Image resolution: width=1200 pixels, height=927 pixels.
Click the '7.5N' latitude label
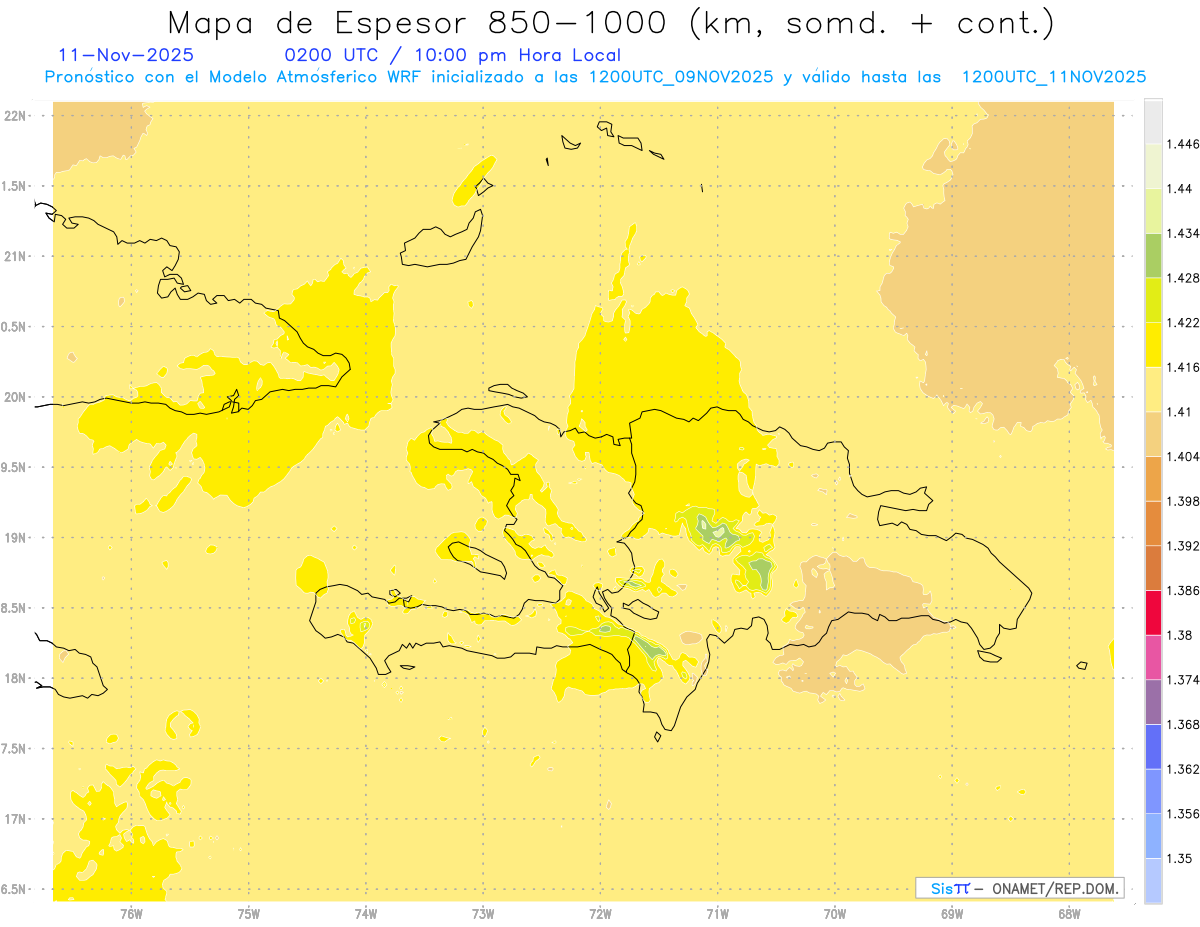tap(14, 749)
